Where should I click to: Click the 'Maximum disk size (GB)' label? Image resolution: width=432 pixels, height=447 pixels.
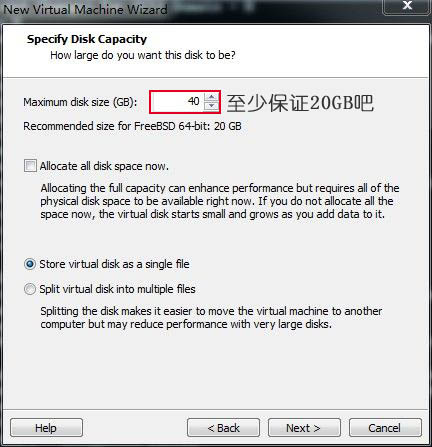[80, 102]
